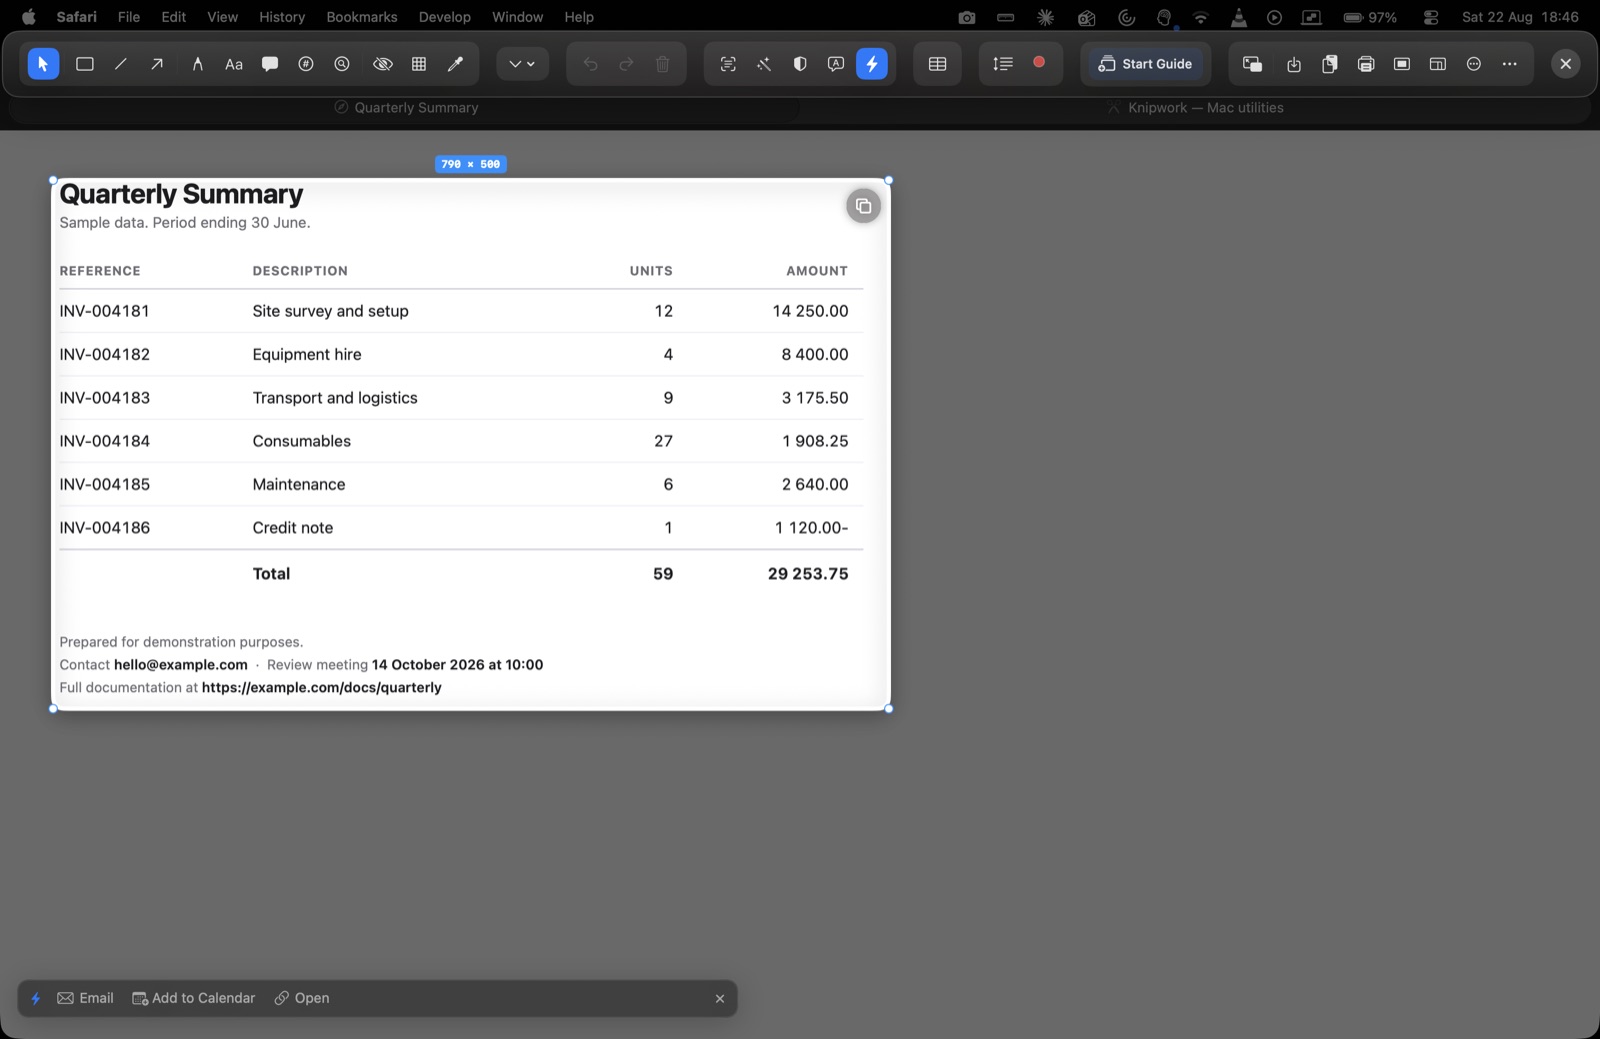
Task: Select the speech bubble callout tool
Action: (x=270, y=64)
